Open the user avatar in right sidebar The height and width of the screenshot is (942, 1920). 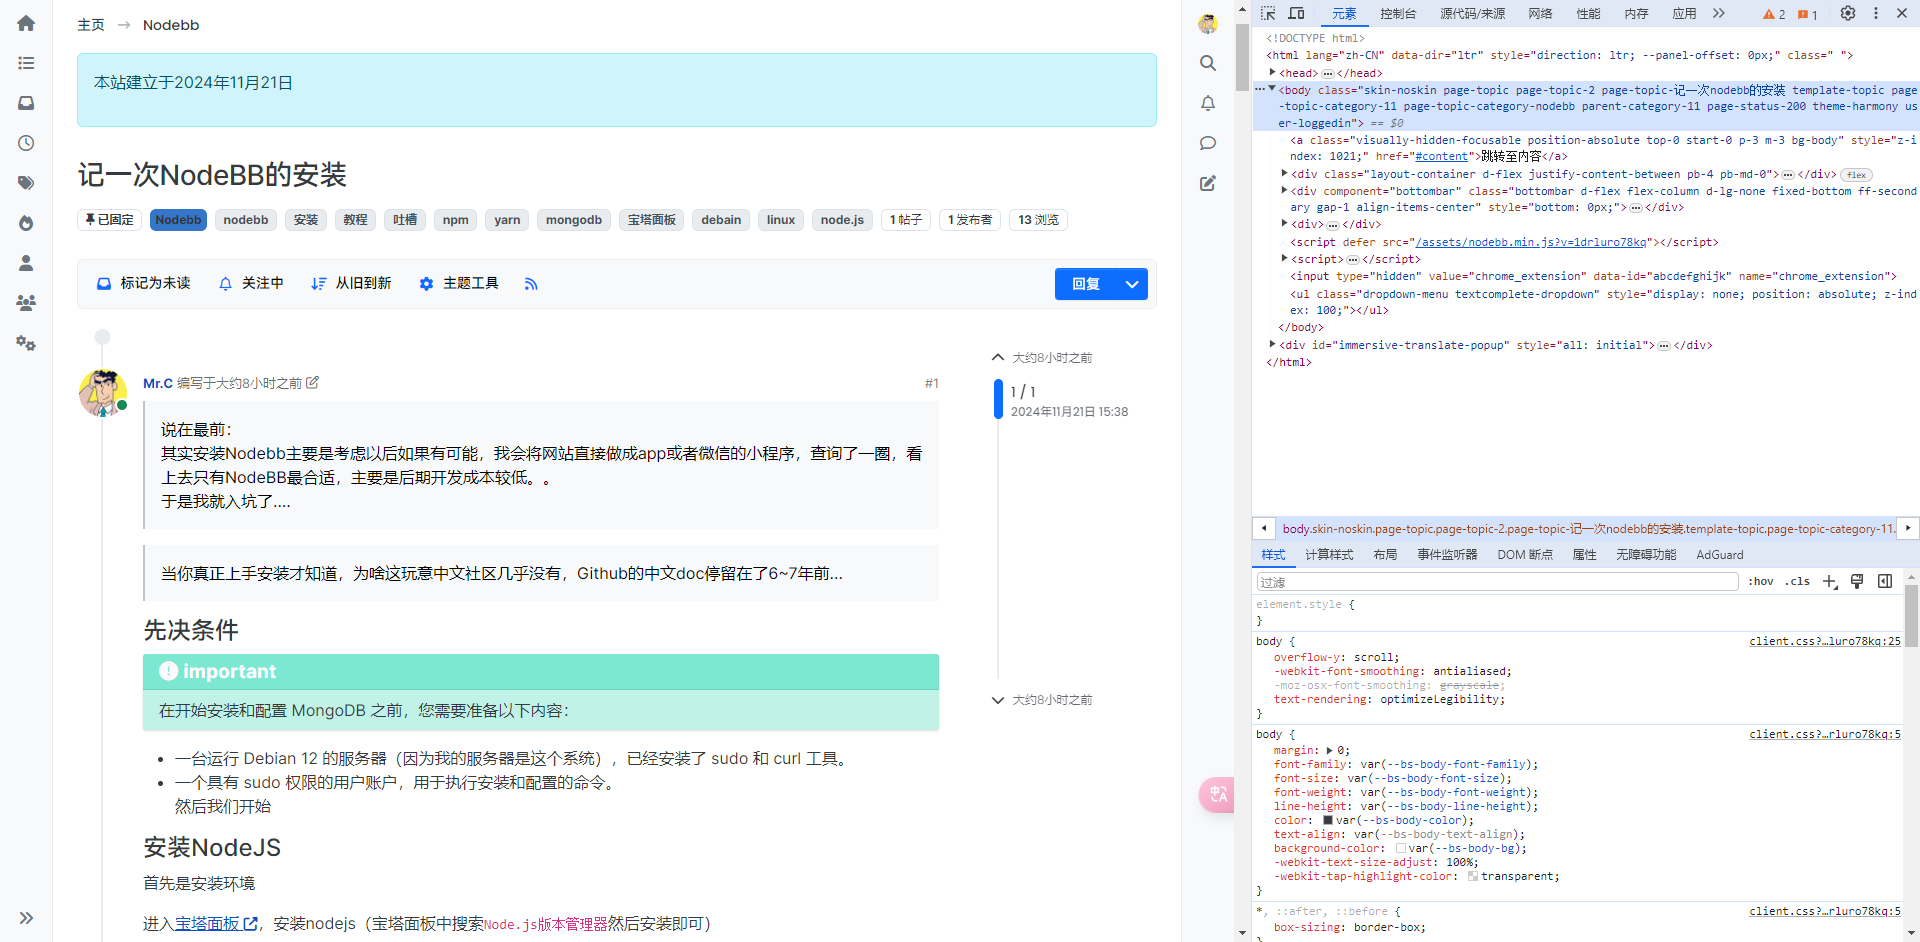click(1208, 24)
